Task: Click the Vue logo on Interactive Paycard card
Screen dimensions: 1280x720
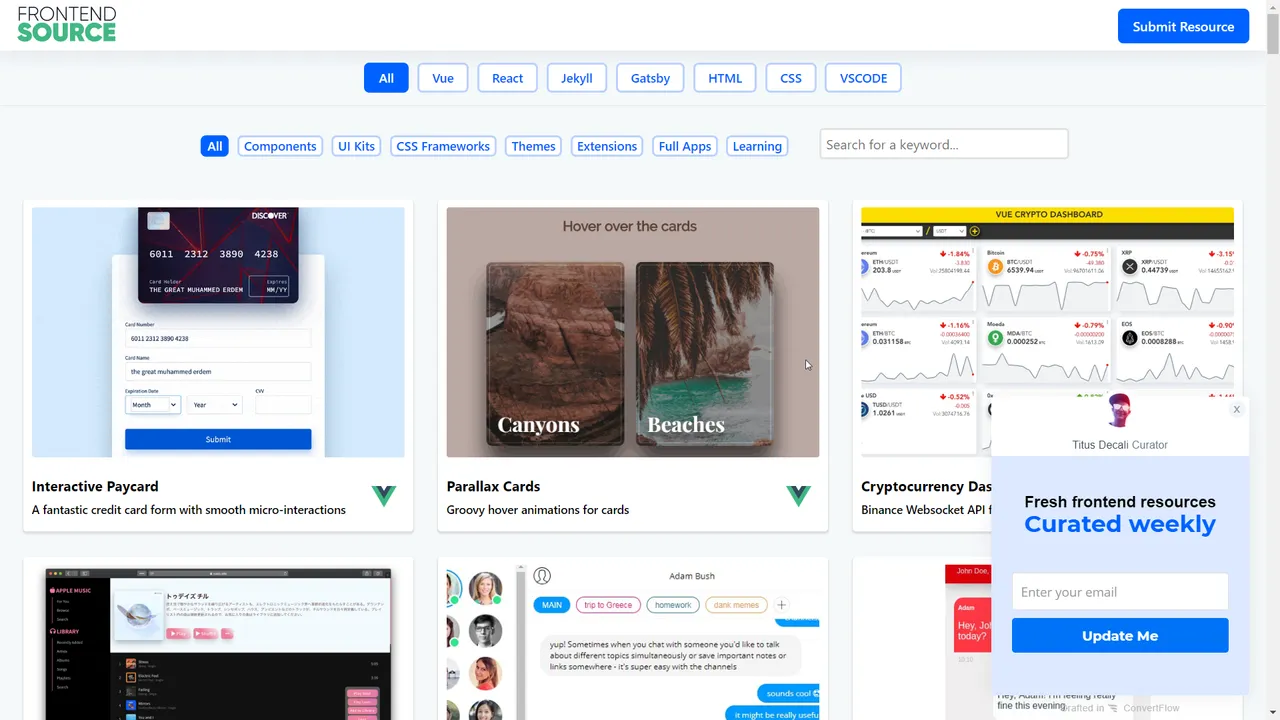Action: 384,495
